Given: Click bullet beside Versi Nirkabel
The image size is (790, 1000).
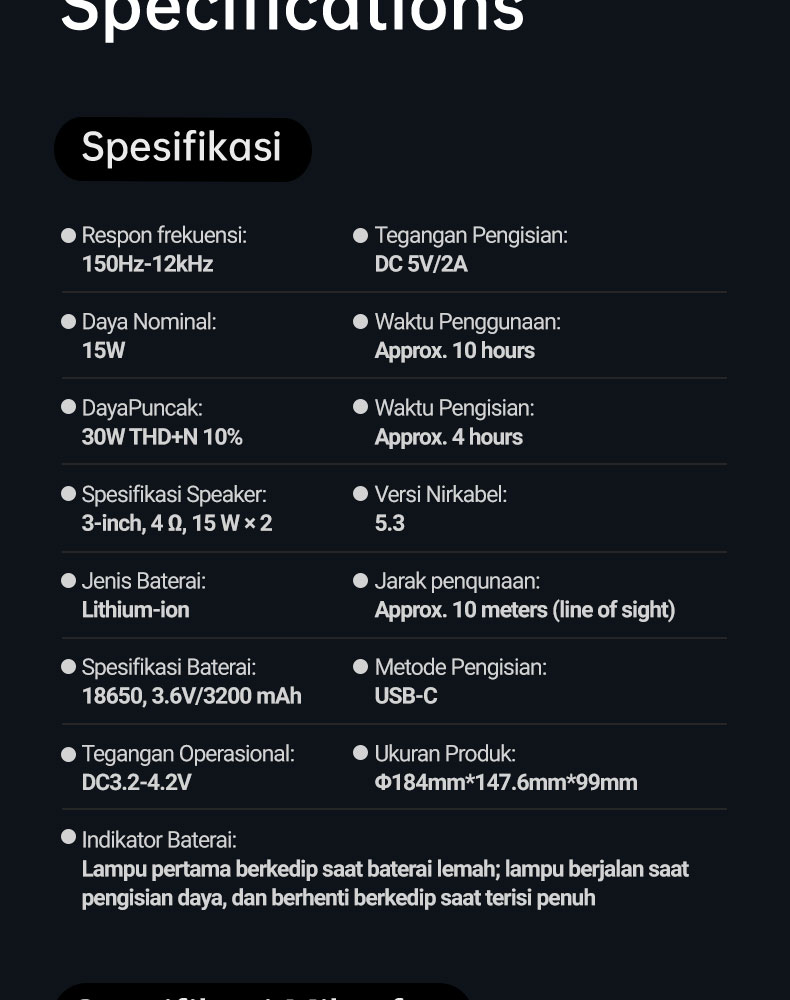Looking at the screenshot, I should [360, 494].
